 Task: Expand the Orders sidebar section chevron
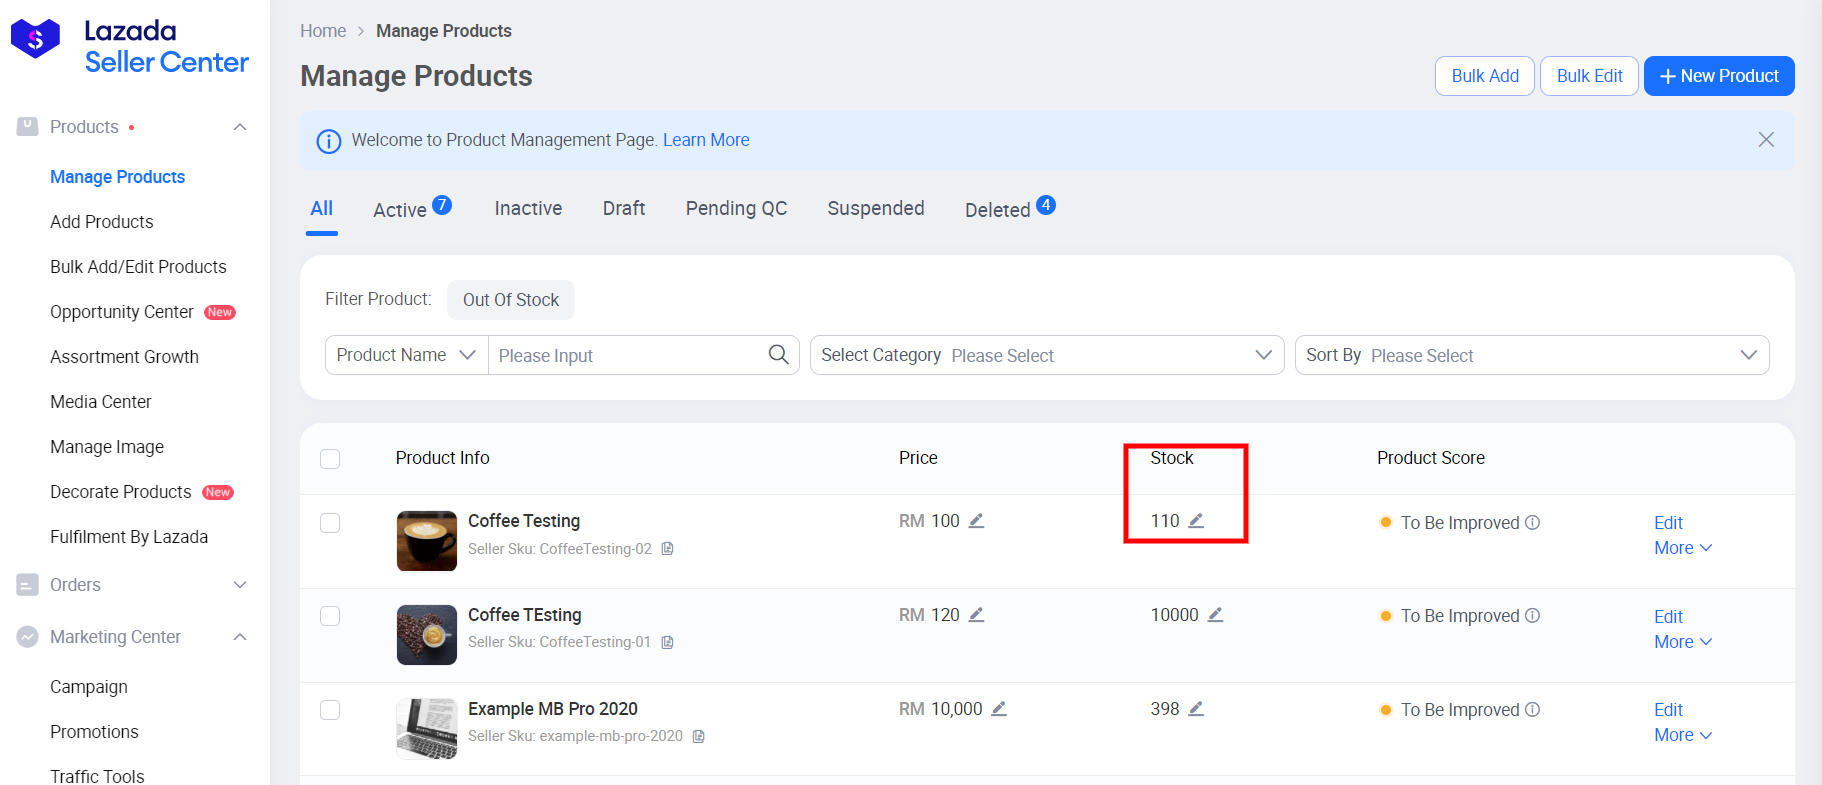click(240, 585)
